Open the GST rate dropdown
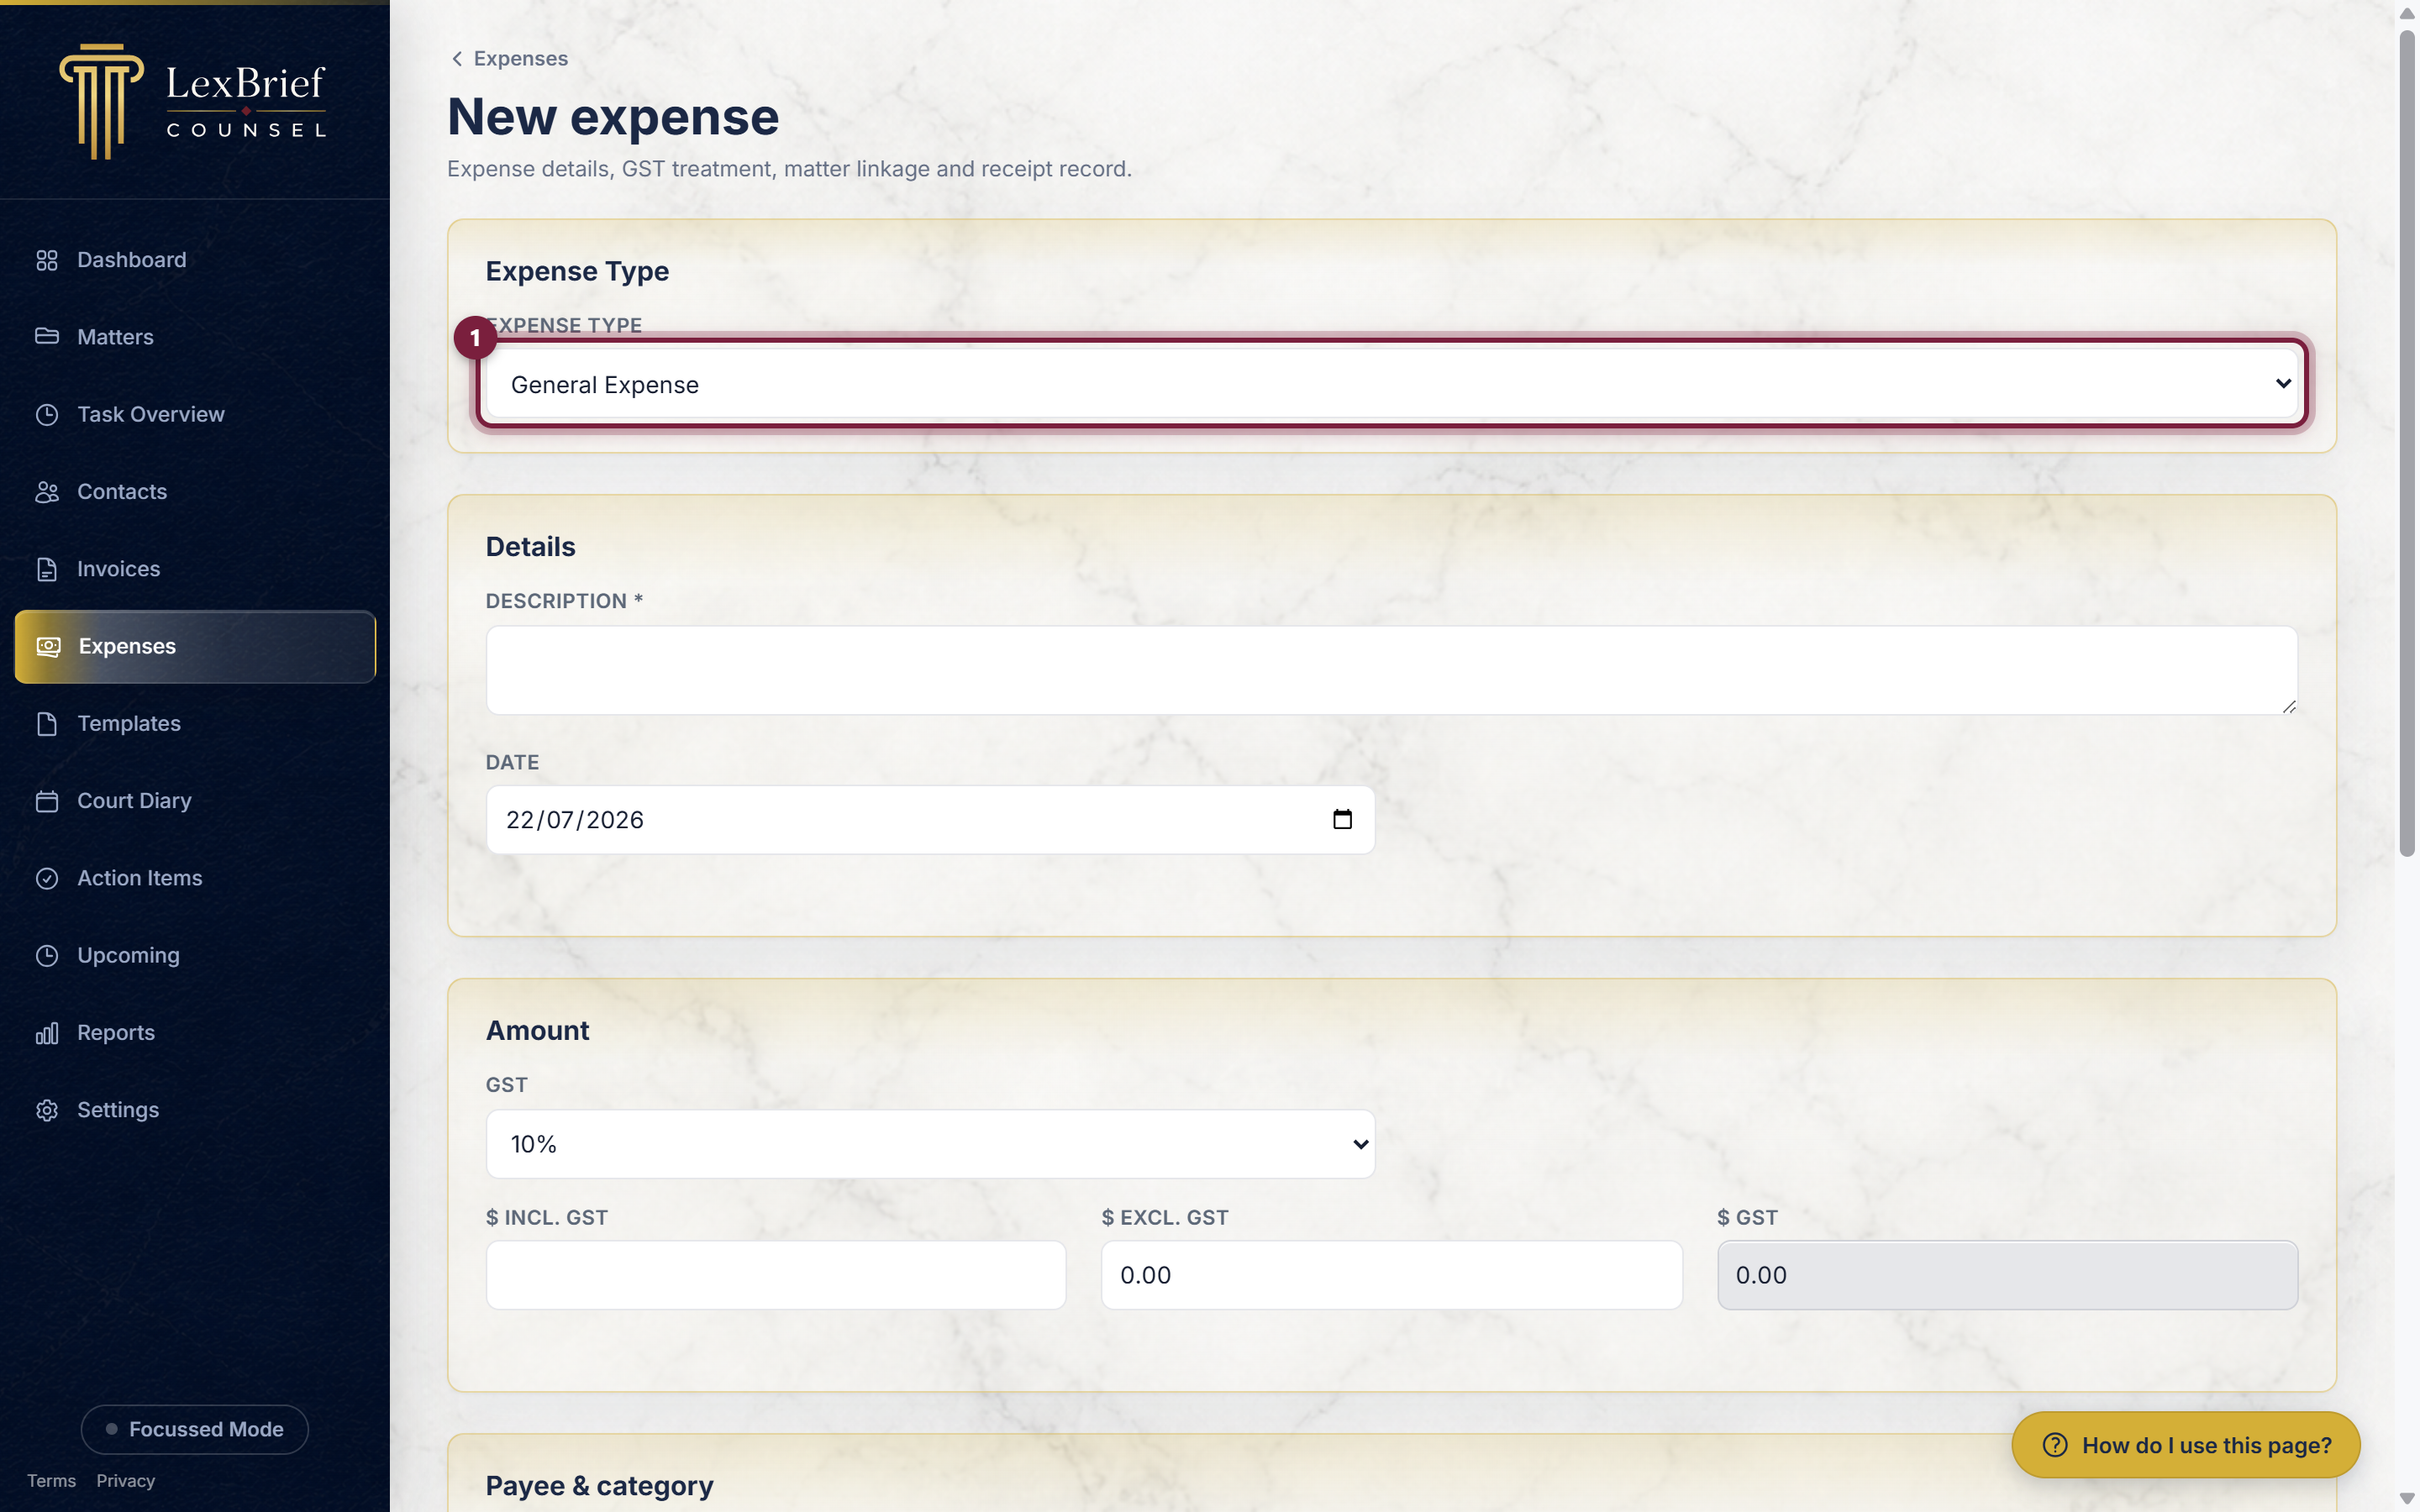Image resolution: width=2420 pixels, height=1512 pixels. click(x=930, y=1144)
